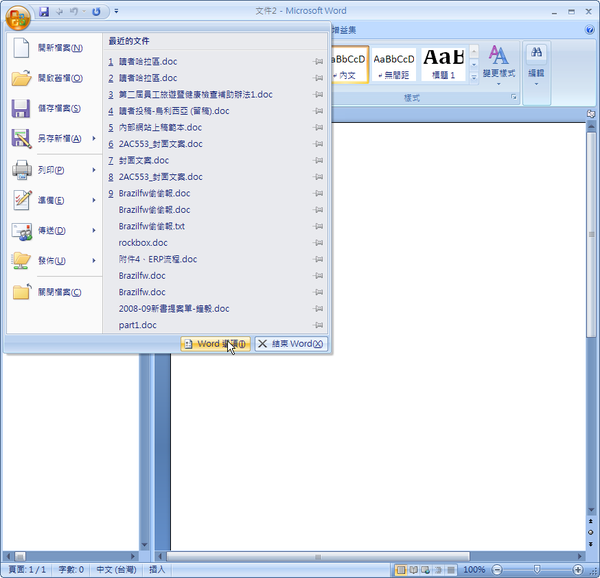
Task: Click the zoom in plus icon
Action: [x=578, y=570]
